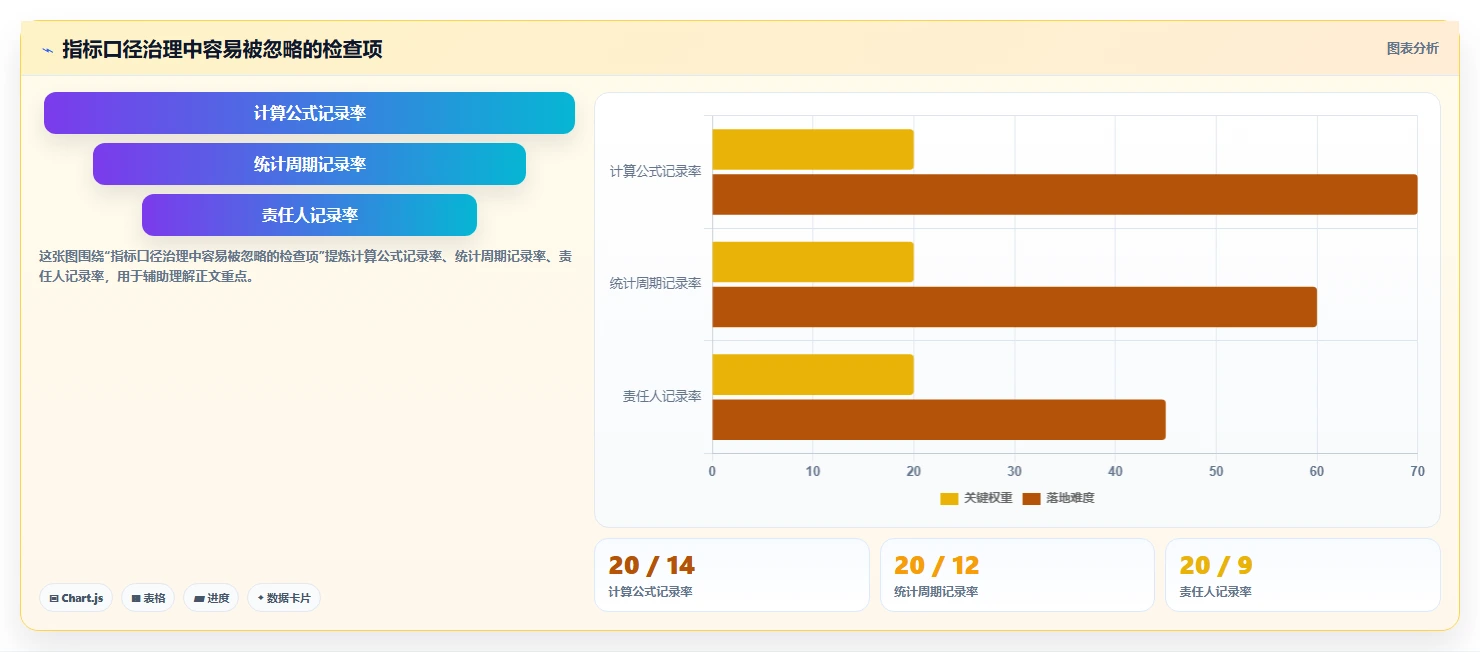This screenshot has width=1480, height=652.
Task: Open the 20 / 14 data card
Action: click(x=732, y=575)
